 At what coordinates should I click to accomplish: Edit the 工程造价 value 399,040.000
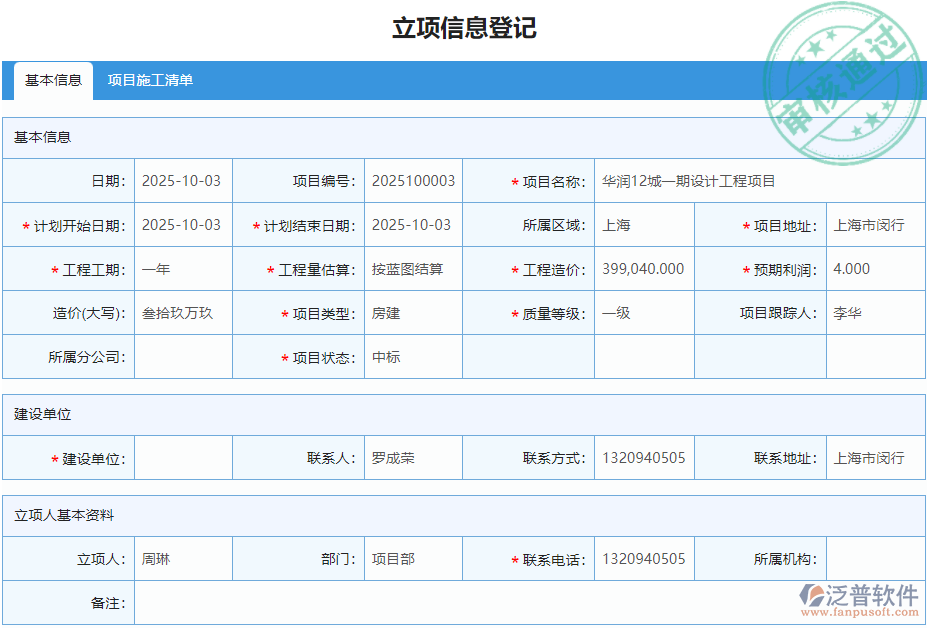point(644,268)
